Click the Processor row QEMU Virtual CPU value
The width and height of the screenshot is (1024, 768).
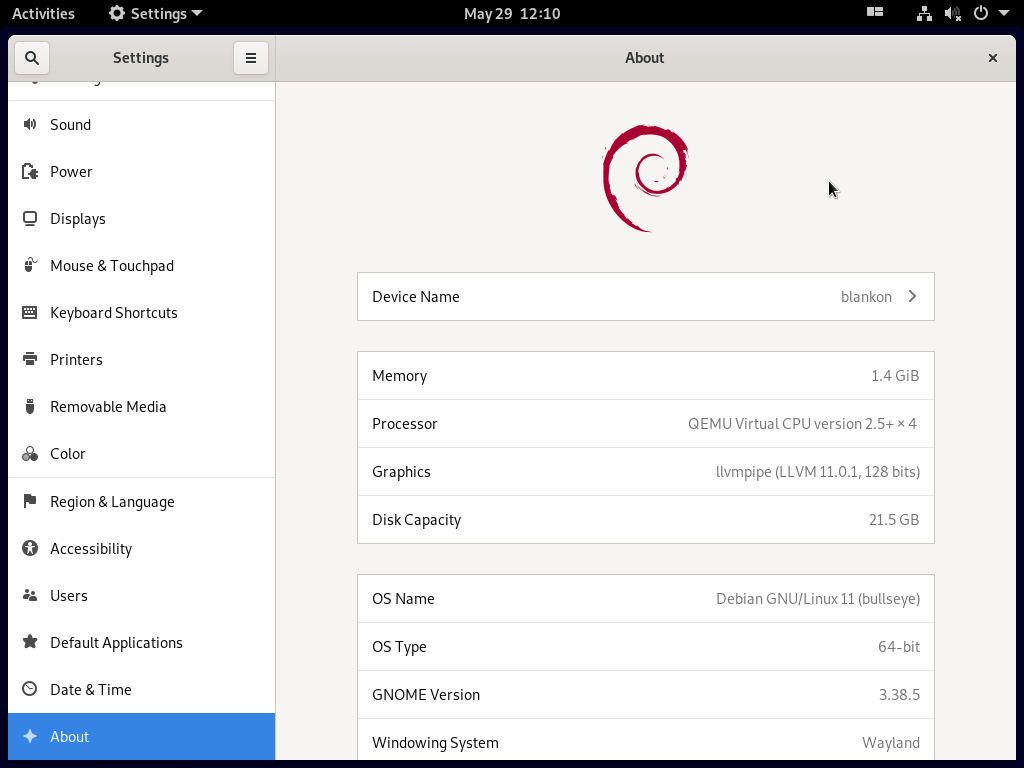[802, 423]
